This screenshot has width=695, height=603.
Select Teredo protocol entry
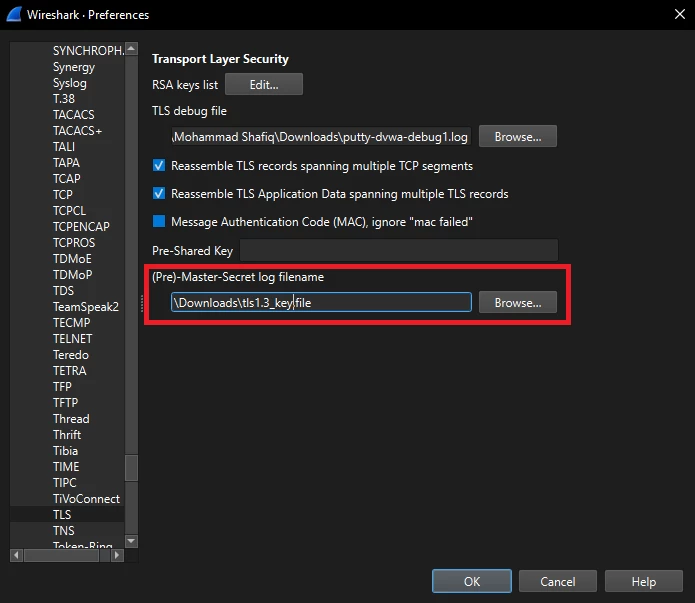click(x=70, y=355)
